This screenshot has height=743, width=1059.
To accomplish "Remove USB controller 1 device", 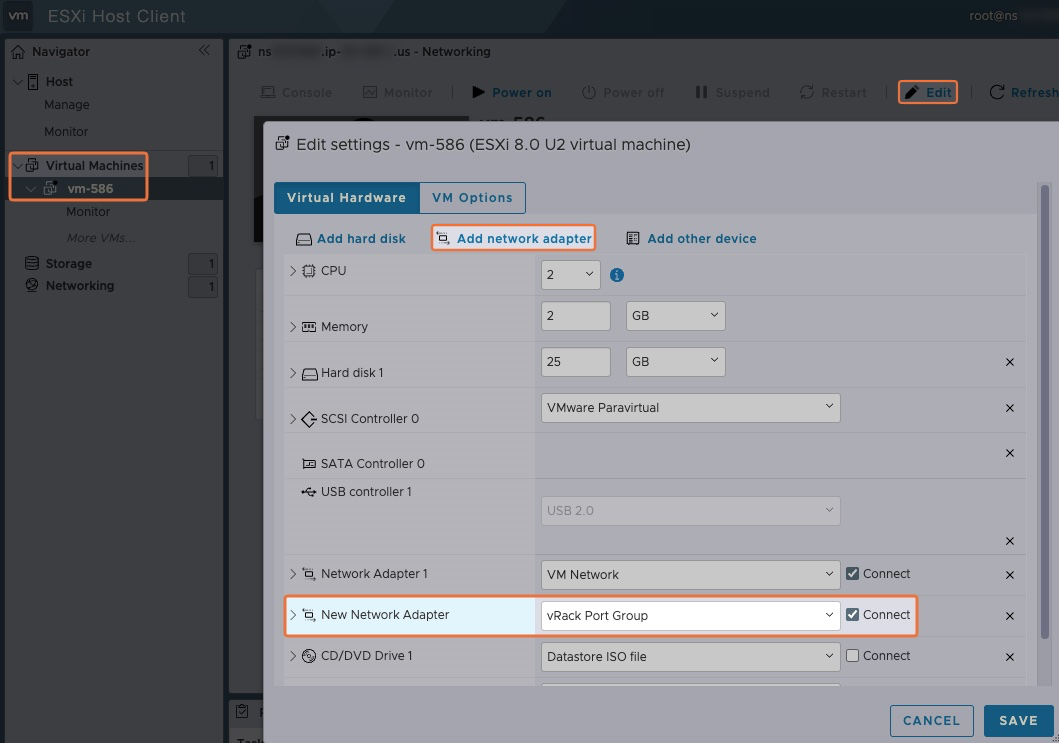I will coord(1010,541).
